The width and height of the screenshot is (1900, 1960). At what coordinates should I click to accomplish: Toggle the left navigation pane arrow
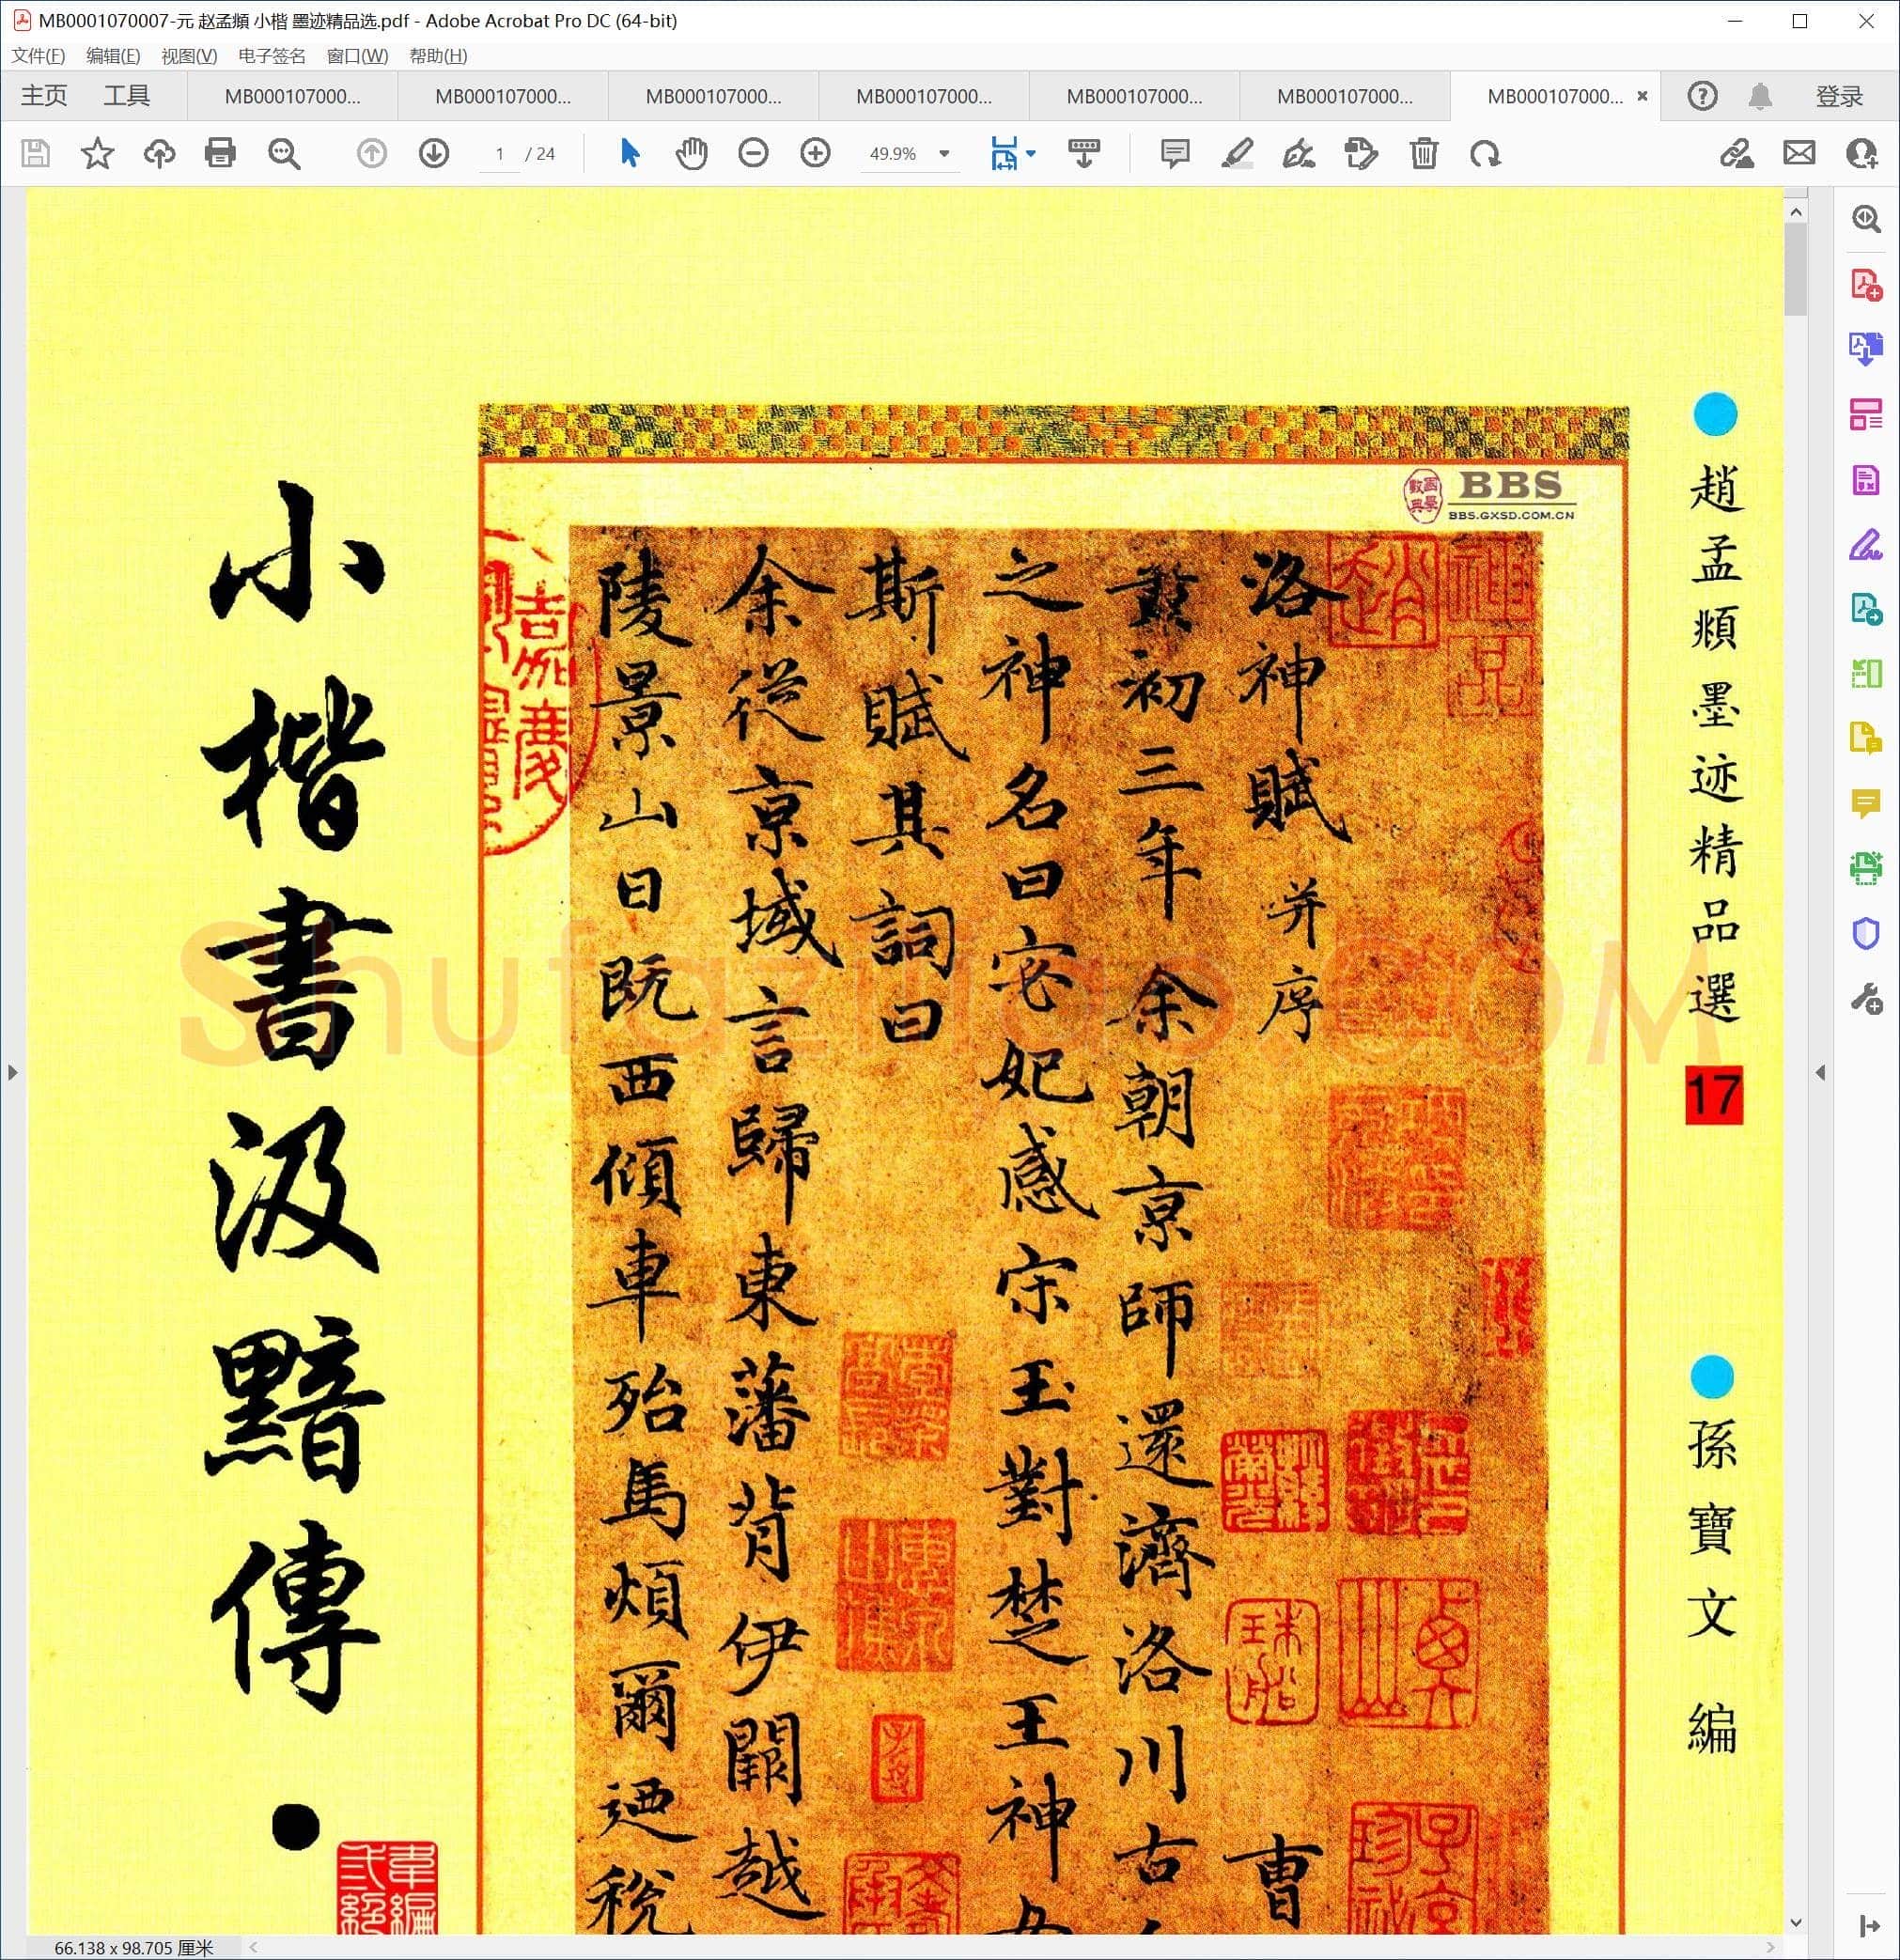[12, 1073]
